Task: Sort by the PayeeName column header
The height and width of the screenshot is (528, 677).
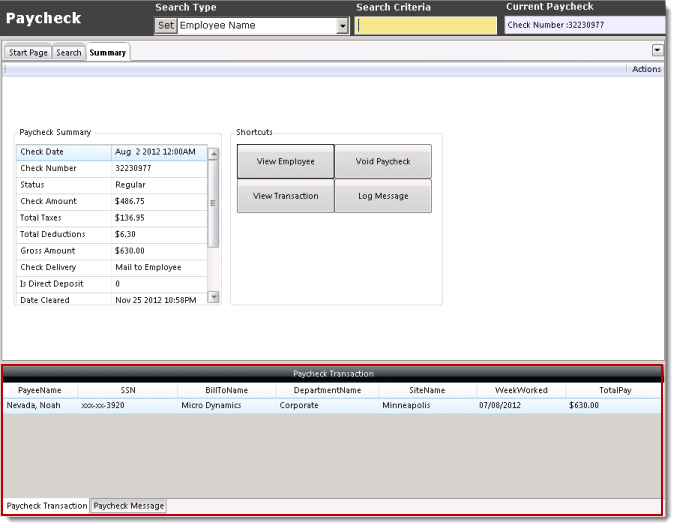Action: pos(40,390)
